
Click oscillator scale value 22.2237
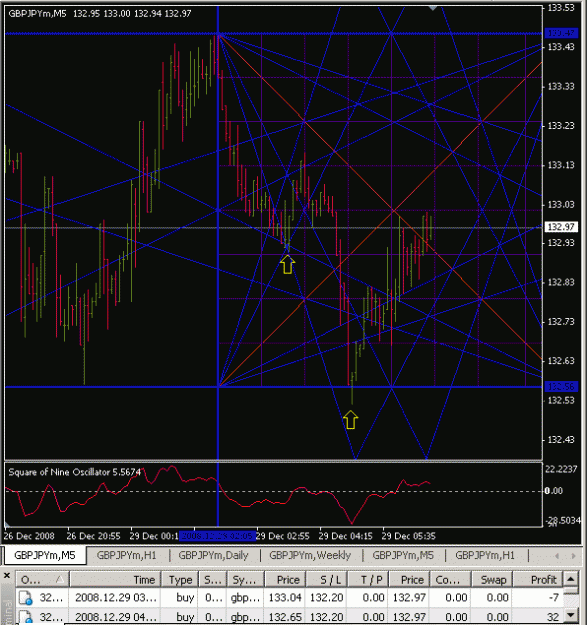coord(561,469)
